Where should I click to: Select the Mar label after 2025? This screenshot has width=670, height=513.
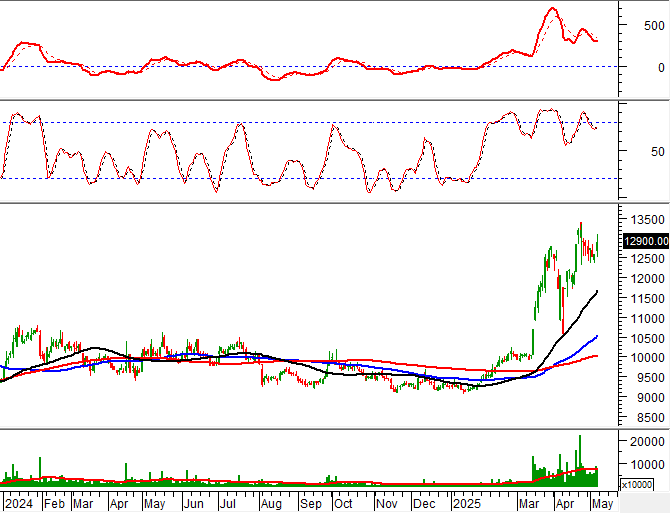(x=529, y=504)
